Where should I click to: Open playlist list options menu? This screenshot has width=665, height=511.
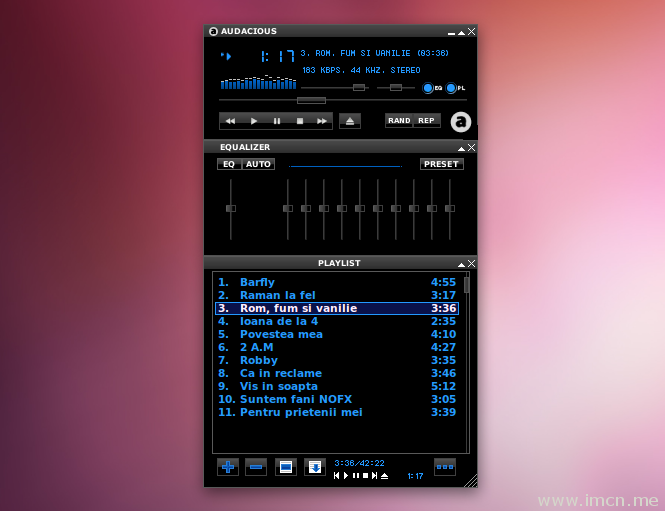(445, 467)
